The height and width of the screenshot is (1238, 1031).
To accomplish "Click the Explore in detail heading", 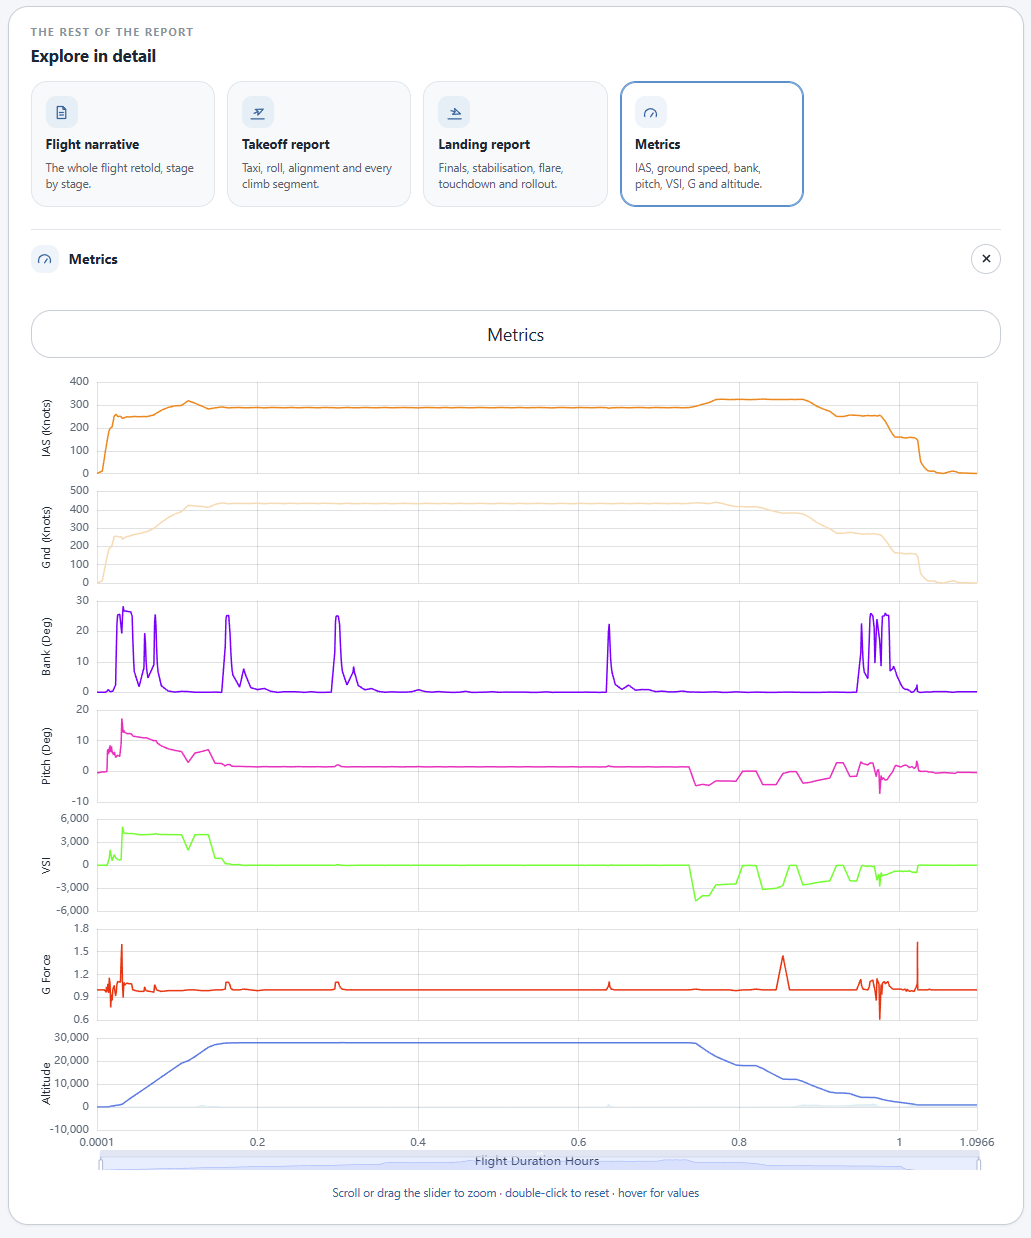I will coord(93,56).
